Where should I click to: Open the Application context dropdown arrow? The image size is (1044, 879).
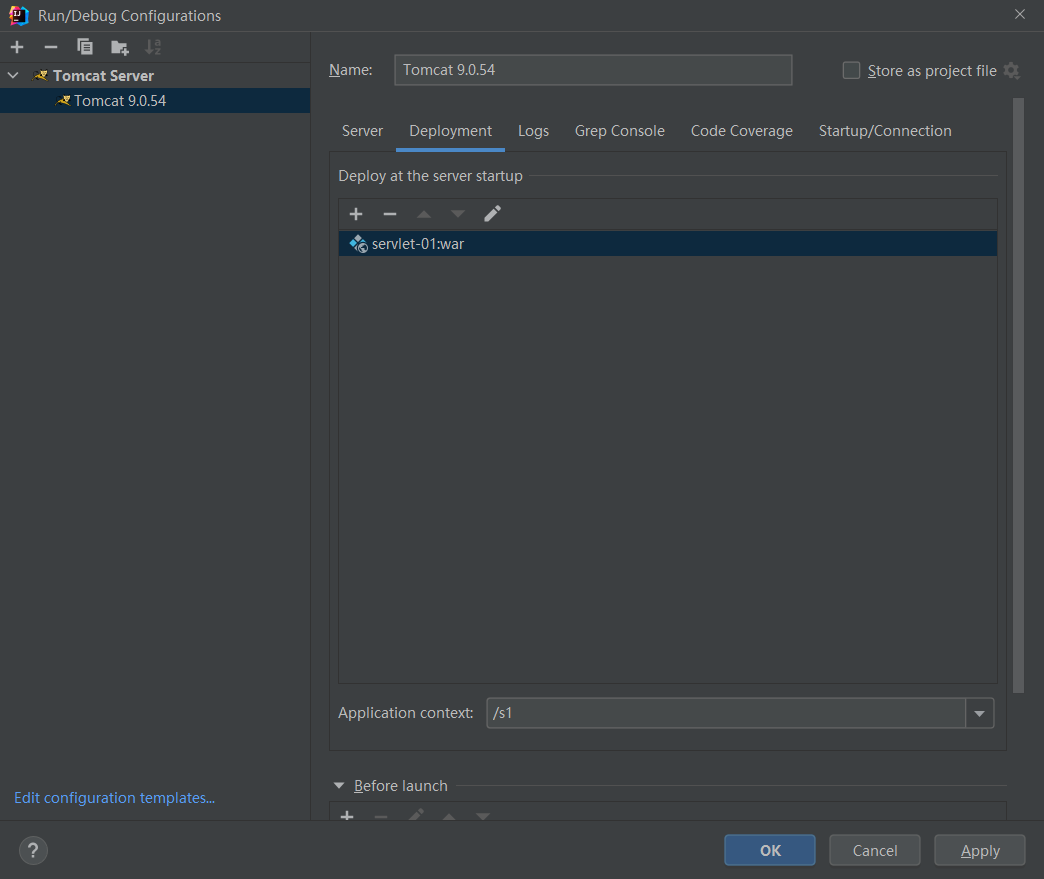[979, 713]
